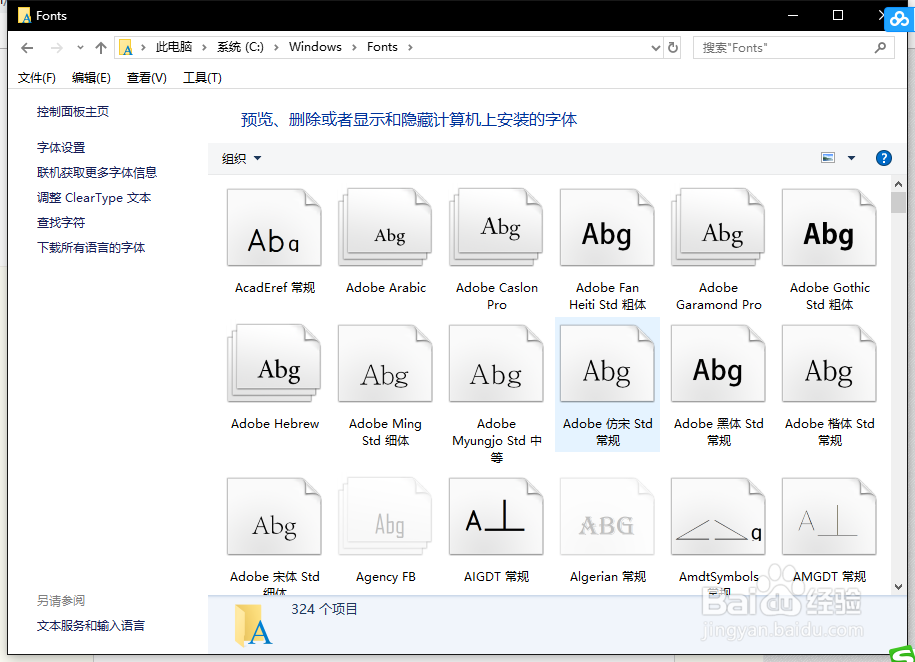Expand the chevron before 此电脑 in path
Screen dimensions: 915x662
tap(143, 47)
